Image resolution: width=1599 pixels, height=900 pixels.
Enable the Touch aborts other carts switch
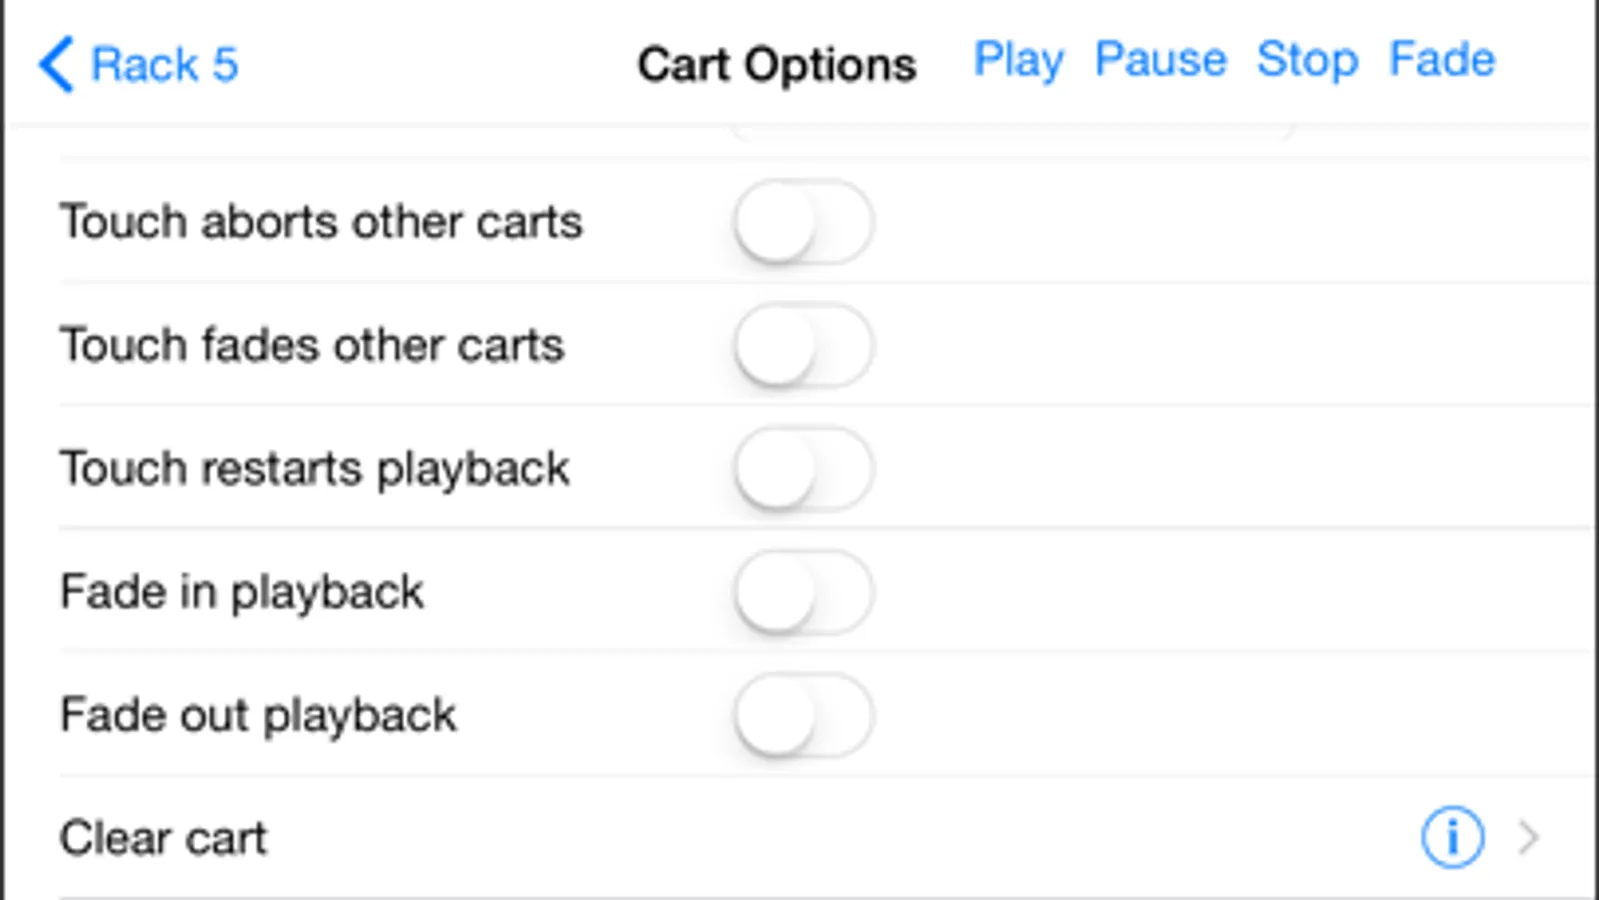point(803,222)
